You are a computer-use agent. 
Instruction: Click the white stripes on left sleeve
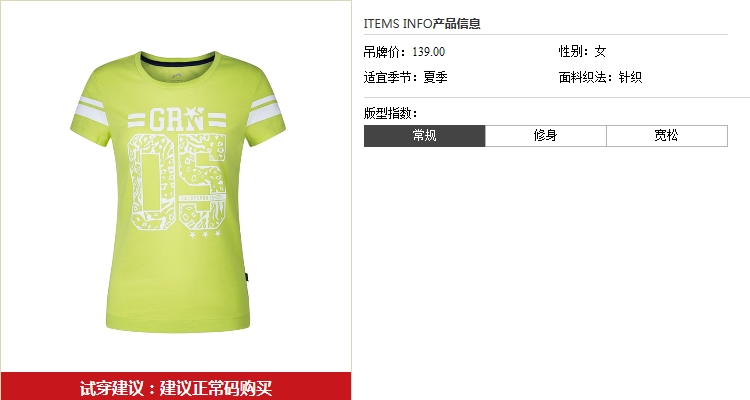[90, 111]
